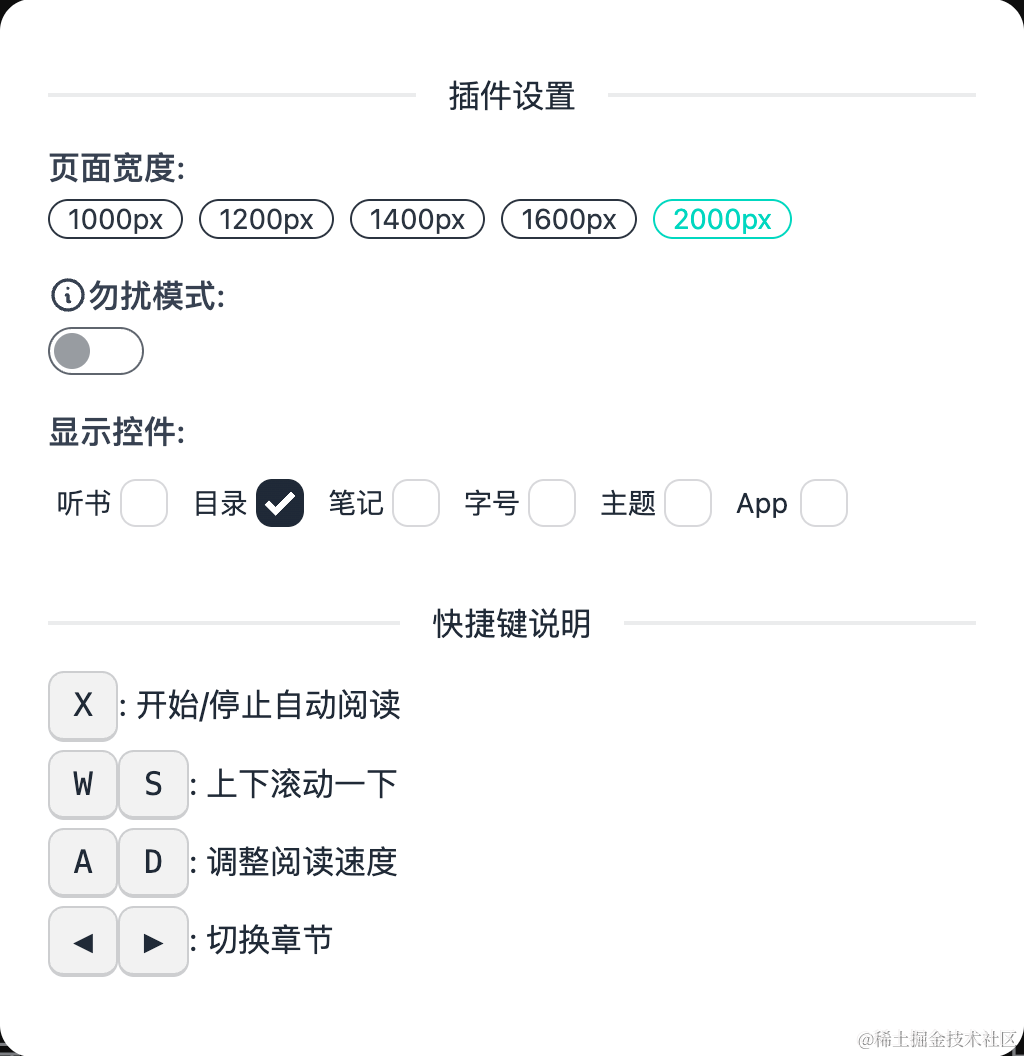
Task: Click the W key in shortcut instructions
Action: click(x=82, y=784)
